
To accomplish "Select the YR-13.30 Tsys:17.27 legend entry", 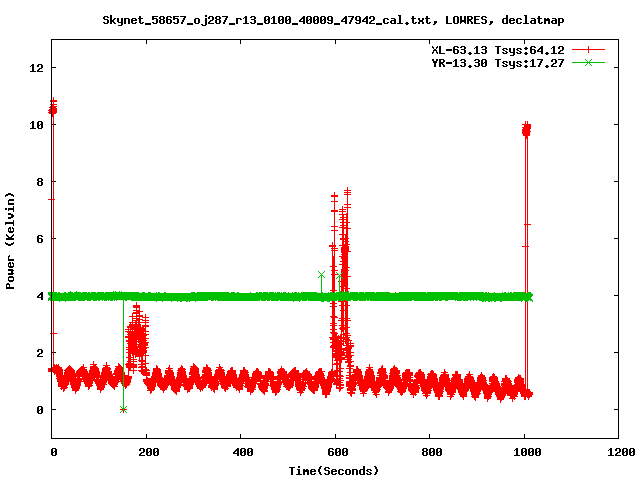I will pyautogui.click(x=498, y=63).
